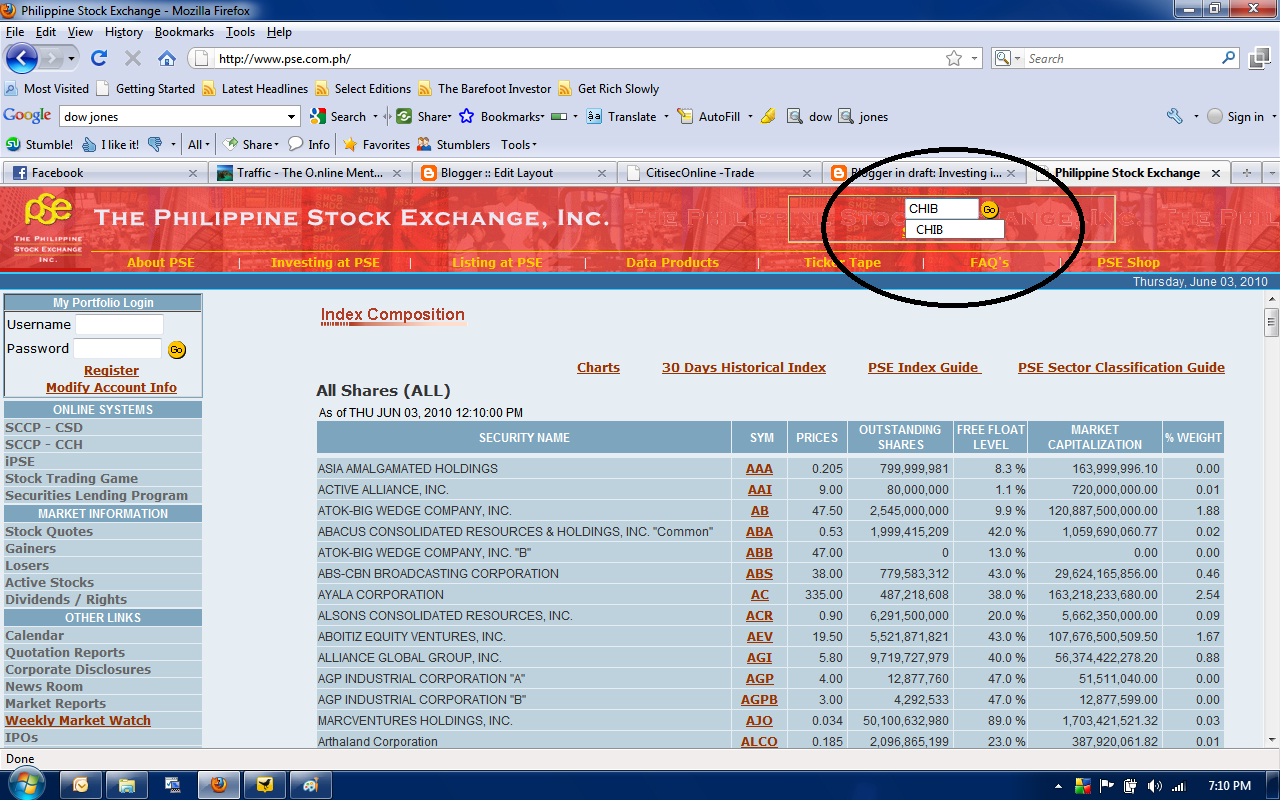Viewport: 1284px width, 808px height.
Task: Open the Gainers sidebar link
Action: coord(30,548)
